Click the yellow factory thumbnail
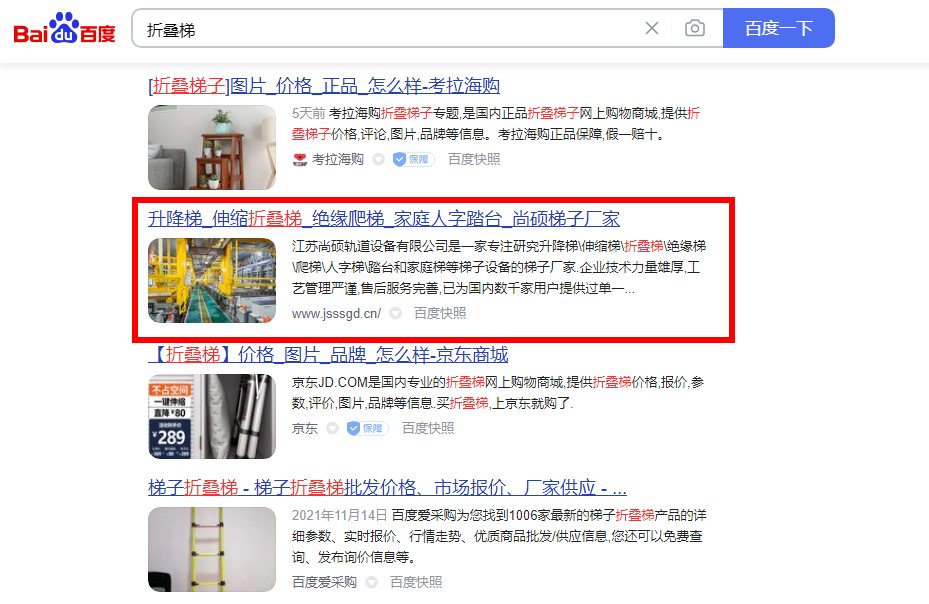The width and height of the screenshot is (929, 604). point(212,280)
